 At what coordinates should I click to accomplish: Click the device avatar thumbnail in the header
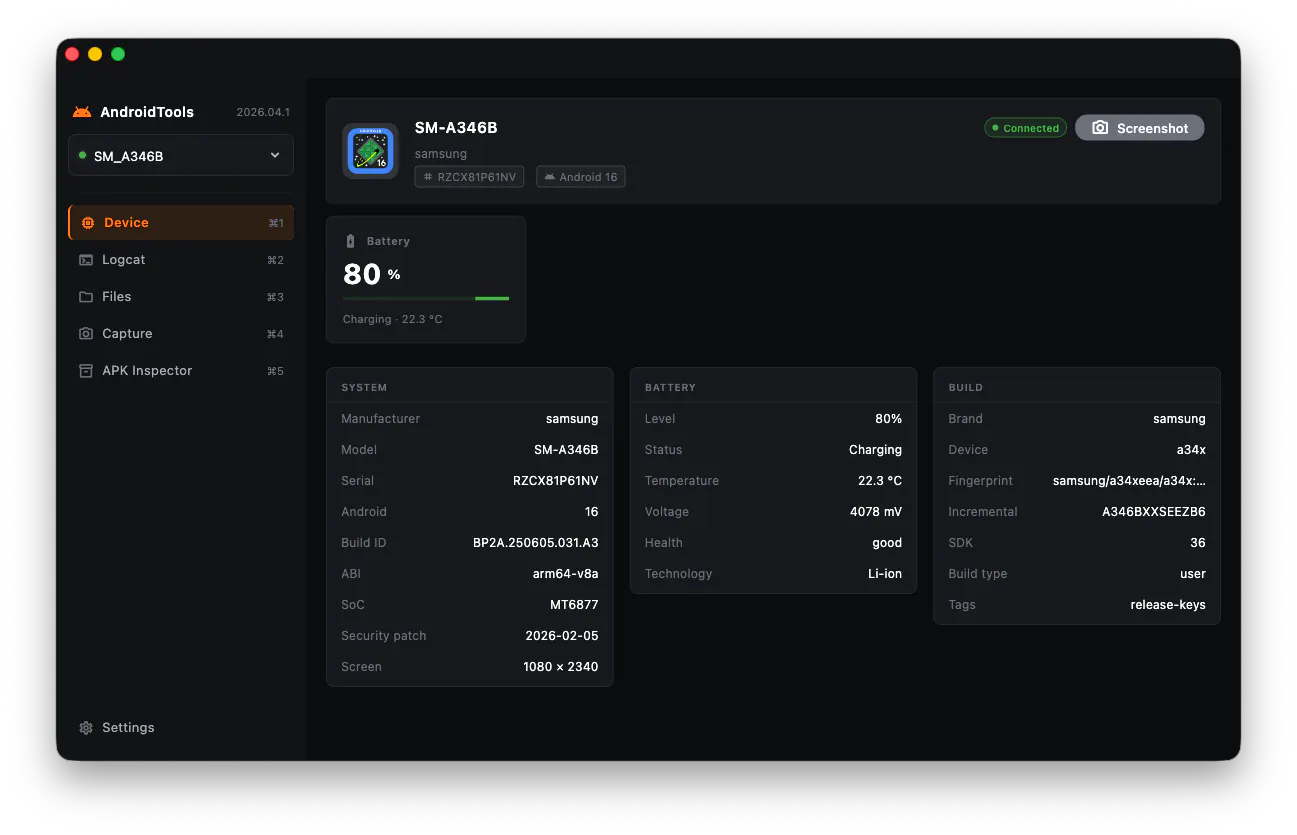(371, 151)
